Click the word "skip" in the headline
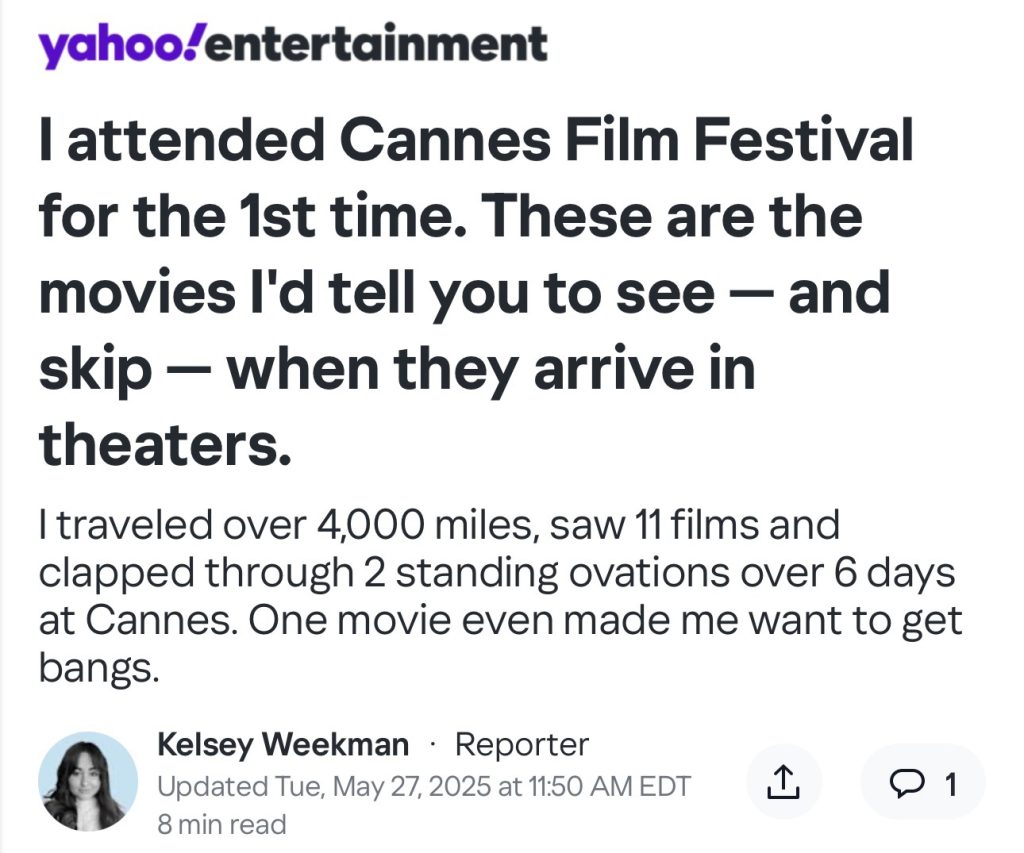The height and width of the screenshot is (853, 1024). click(95, 369)
